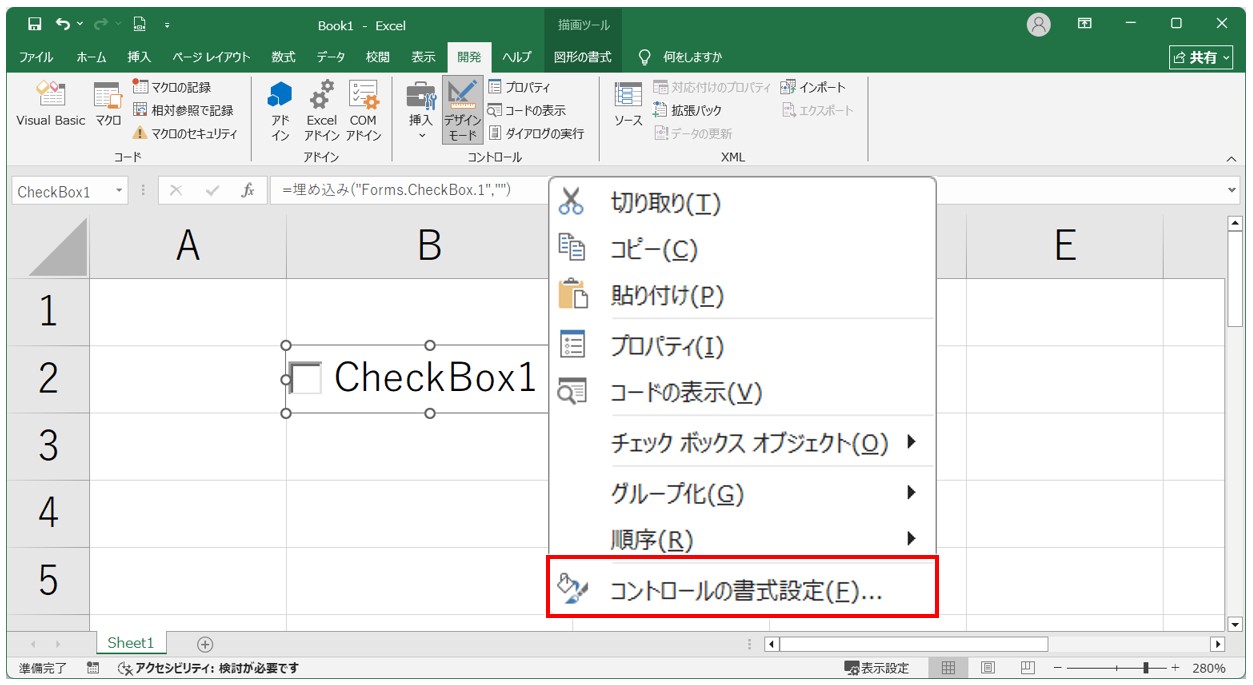
Task: Select column A header
Action: pyautogui.click(x=188, y=246)
